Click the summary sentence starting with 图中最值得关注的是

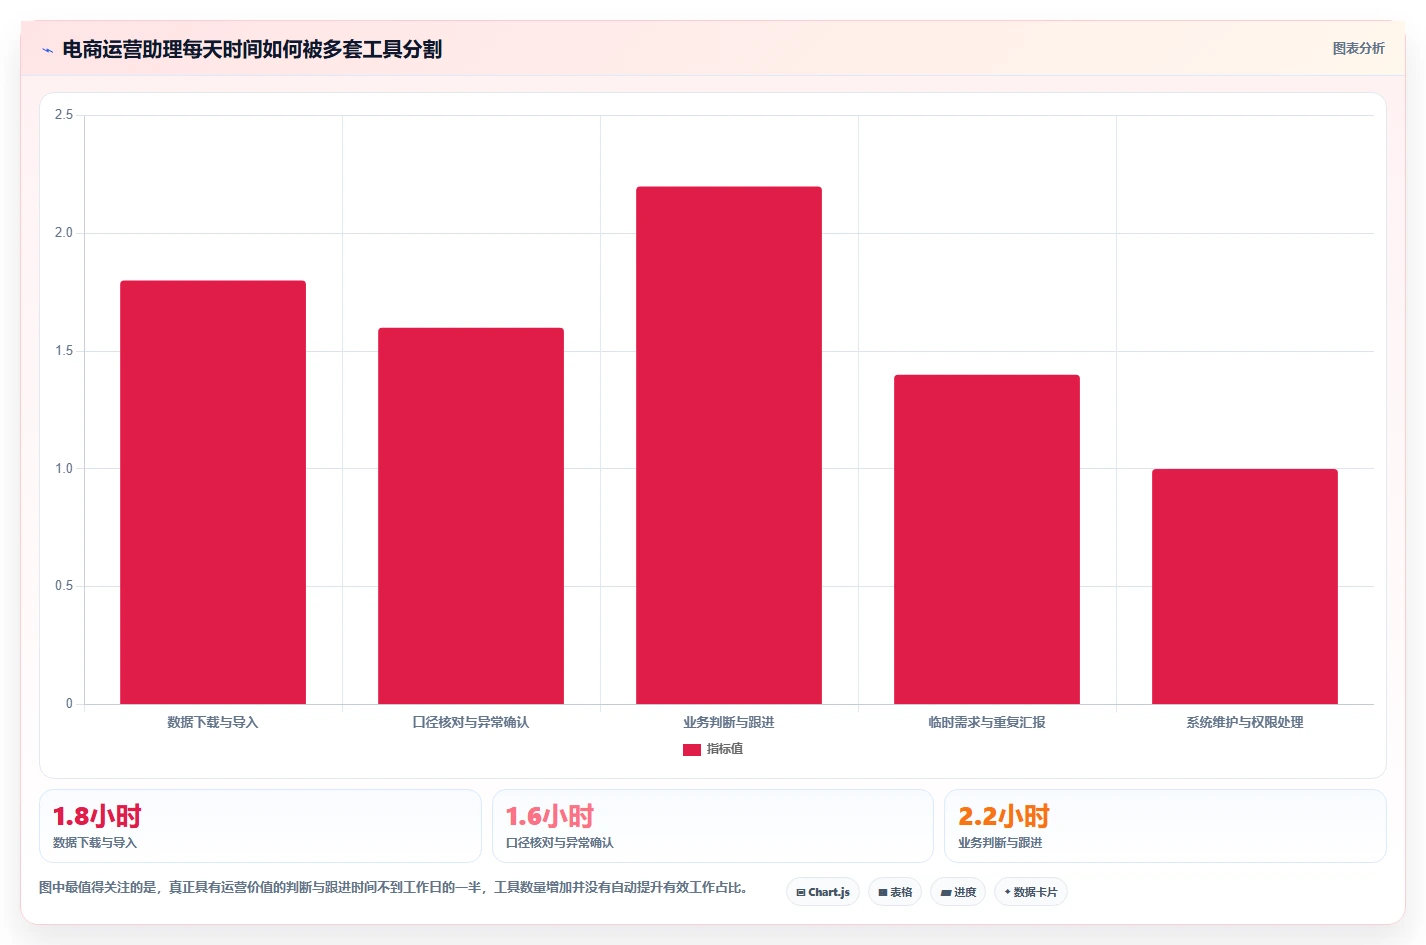pos(396,887)
